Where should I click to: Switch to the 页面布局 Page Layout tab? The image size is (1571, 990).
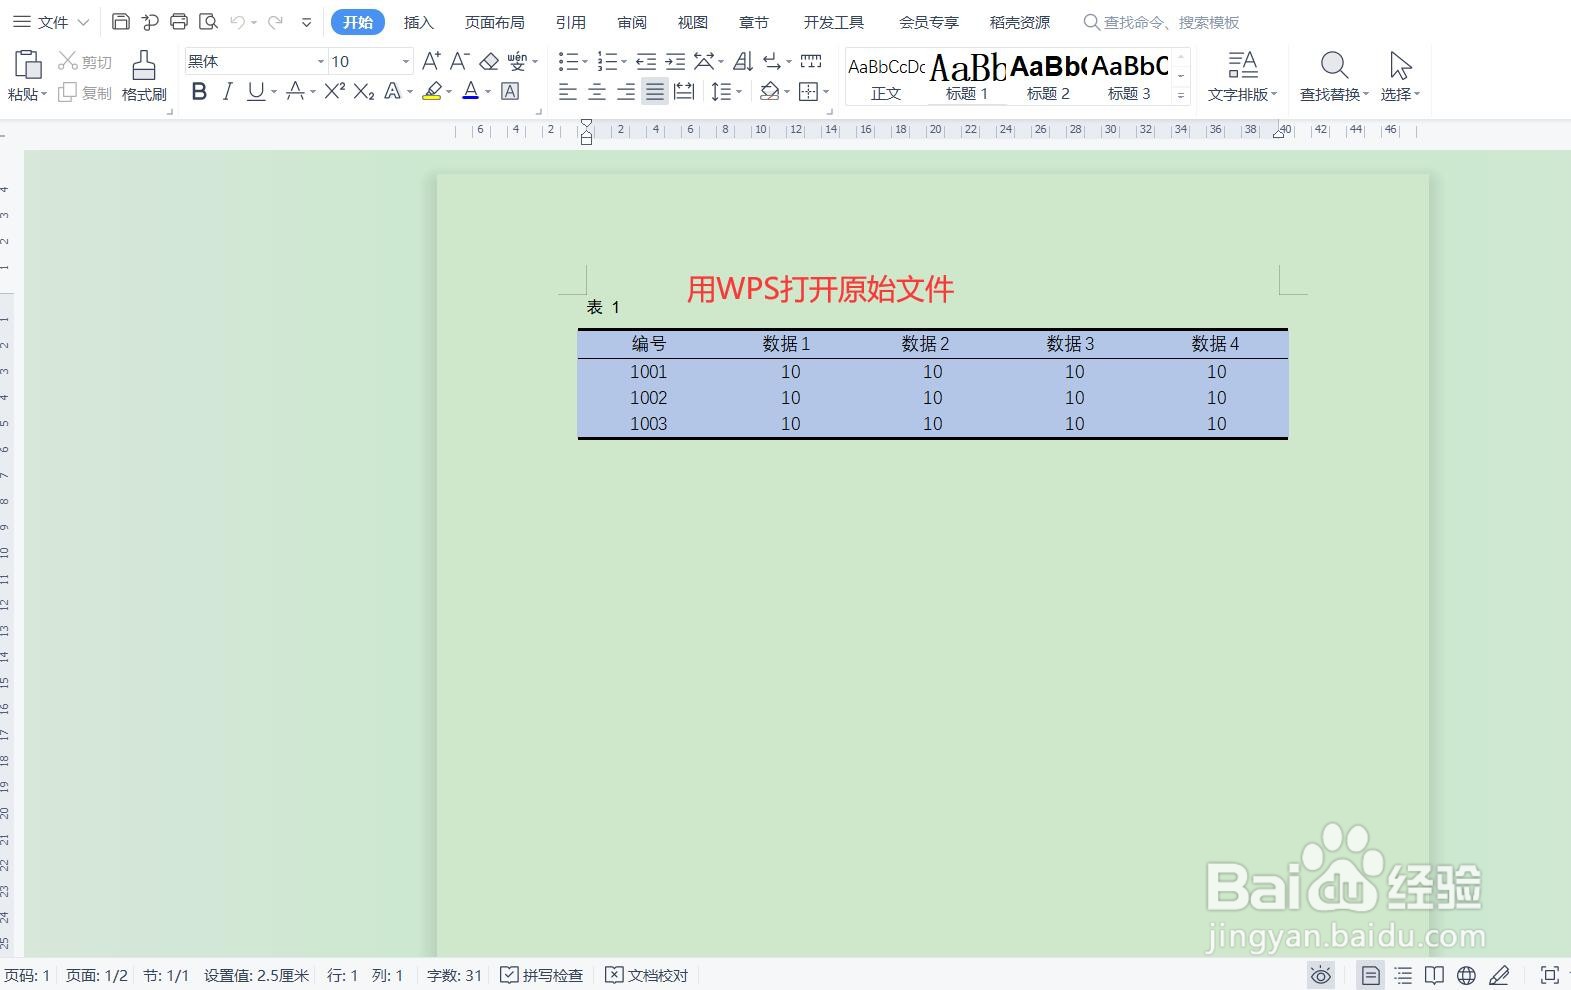click(x=494, y=22)
